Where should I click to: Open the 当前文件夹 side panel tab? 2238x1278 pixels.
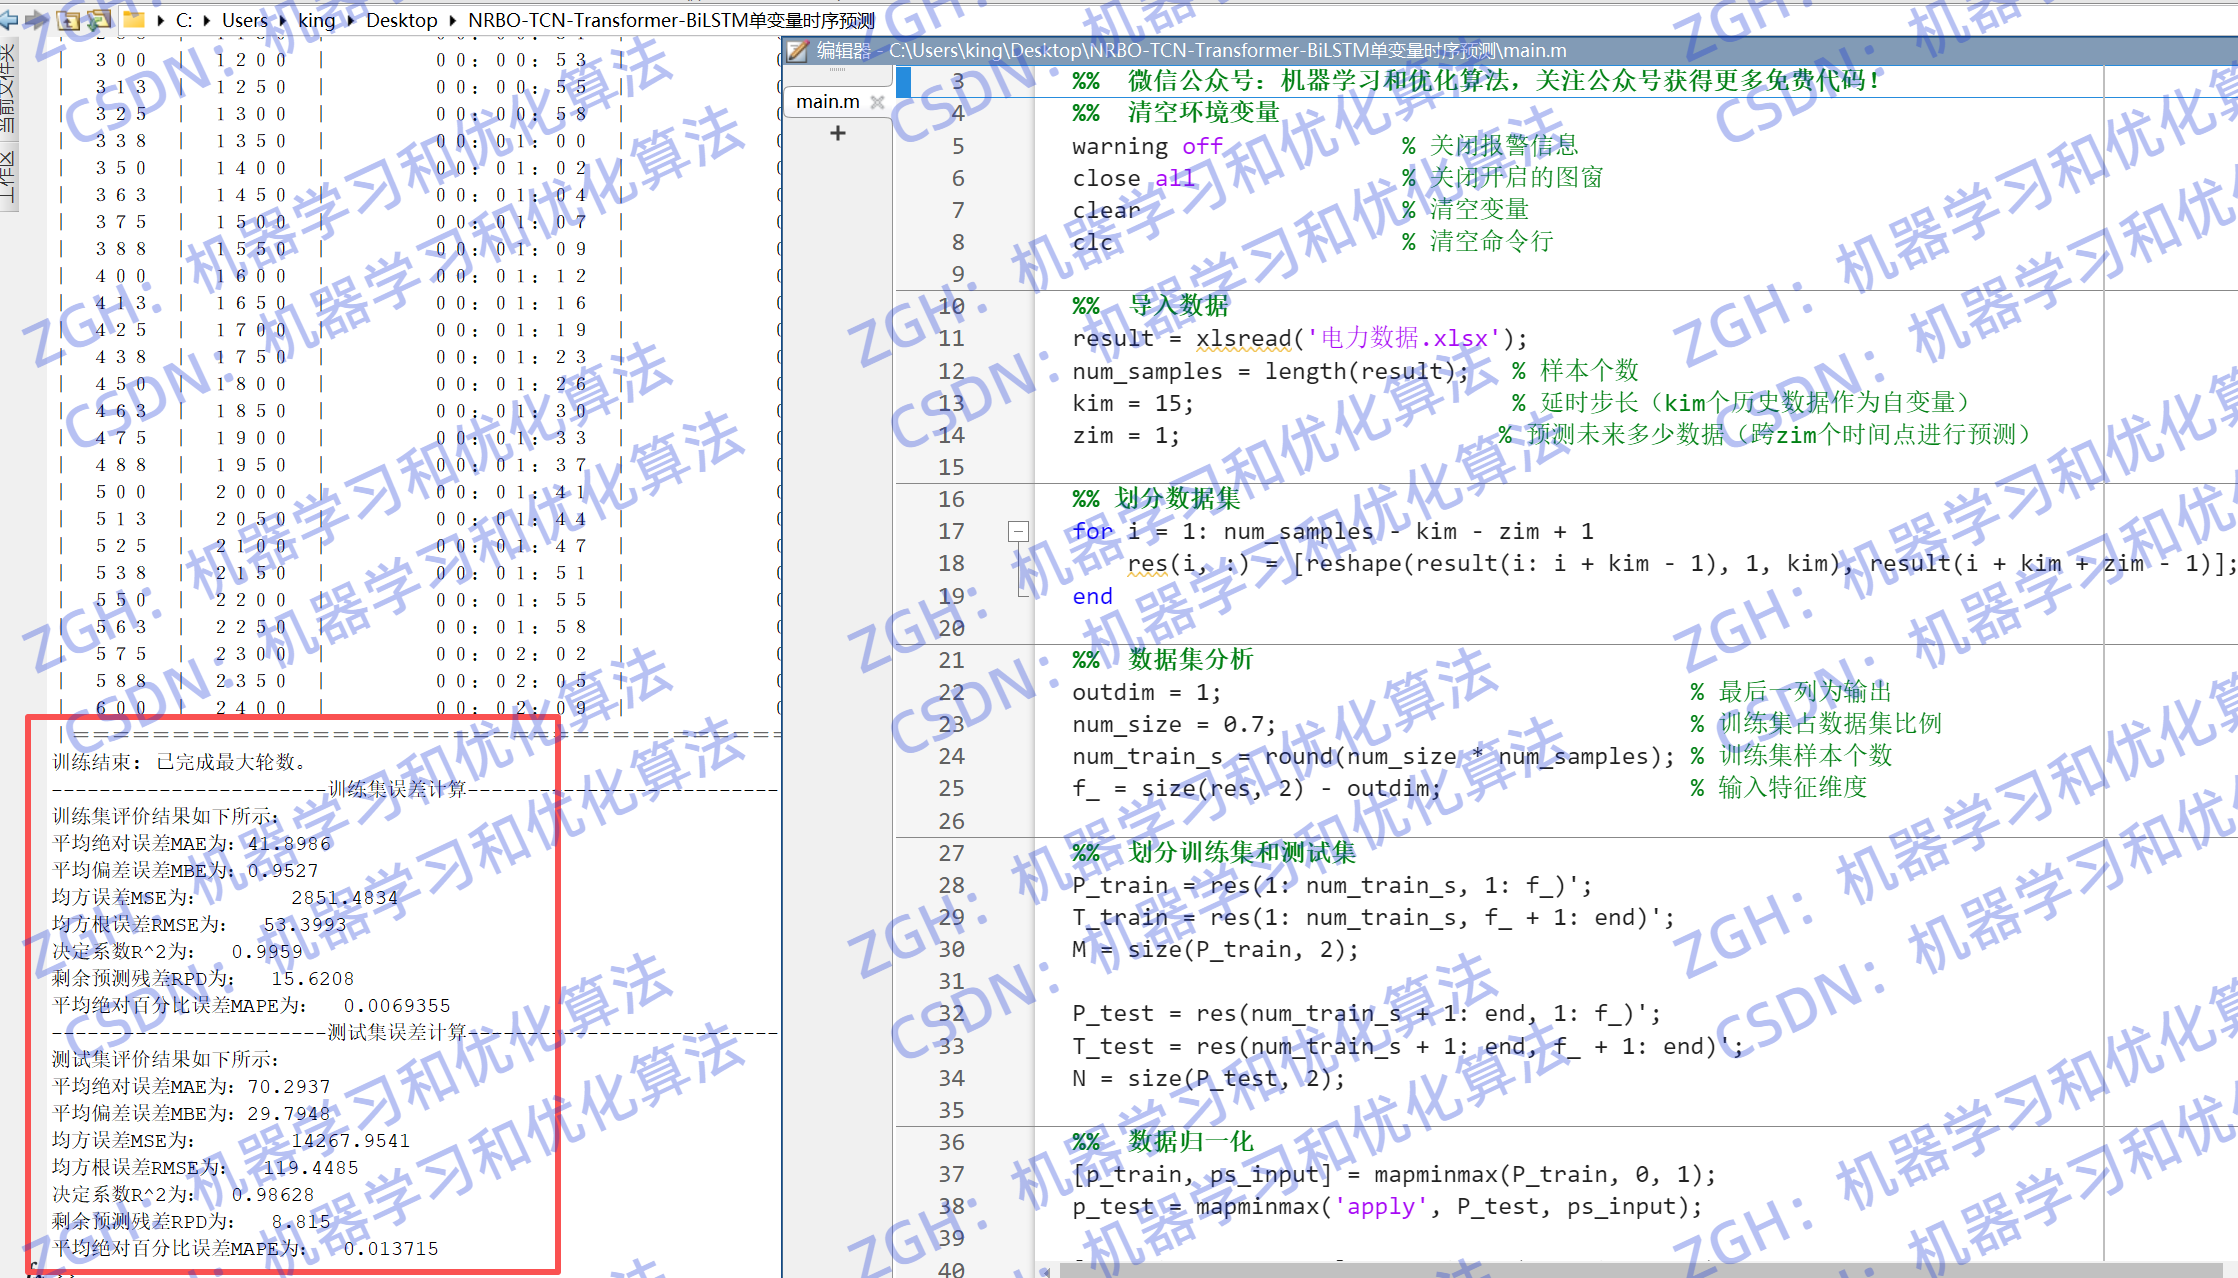pyautogui.click(x=8, y=90)
